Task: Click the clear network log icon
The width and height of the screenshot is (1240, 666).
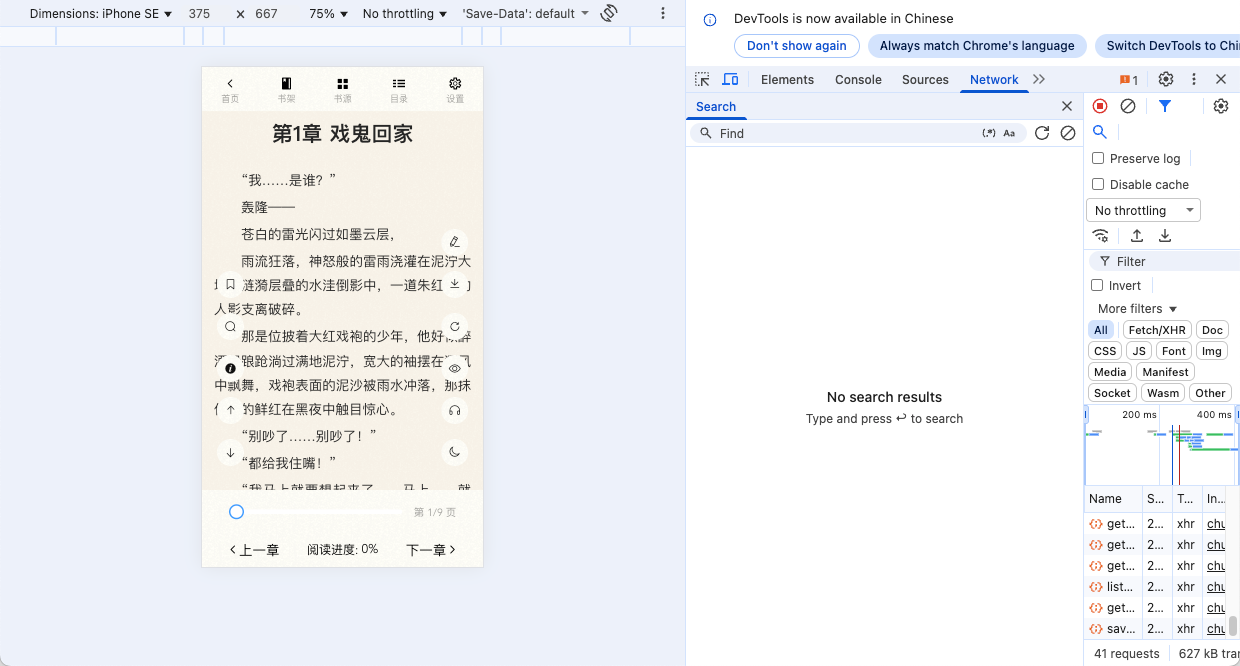Action: pos(1128,106)
